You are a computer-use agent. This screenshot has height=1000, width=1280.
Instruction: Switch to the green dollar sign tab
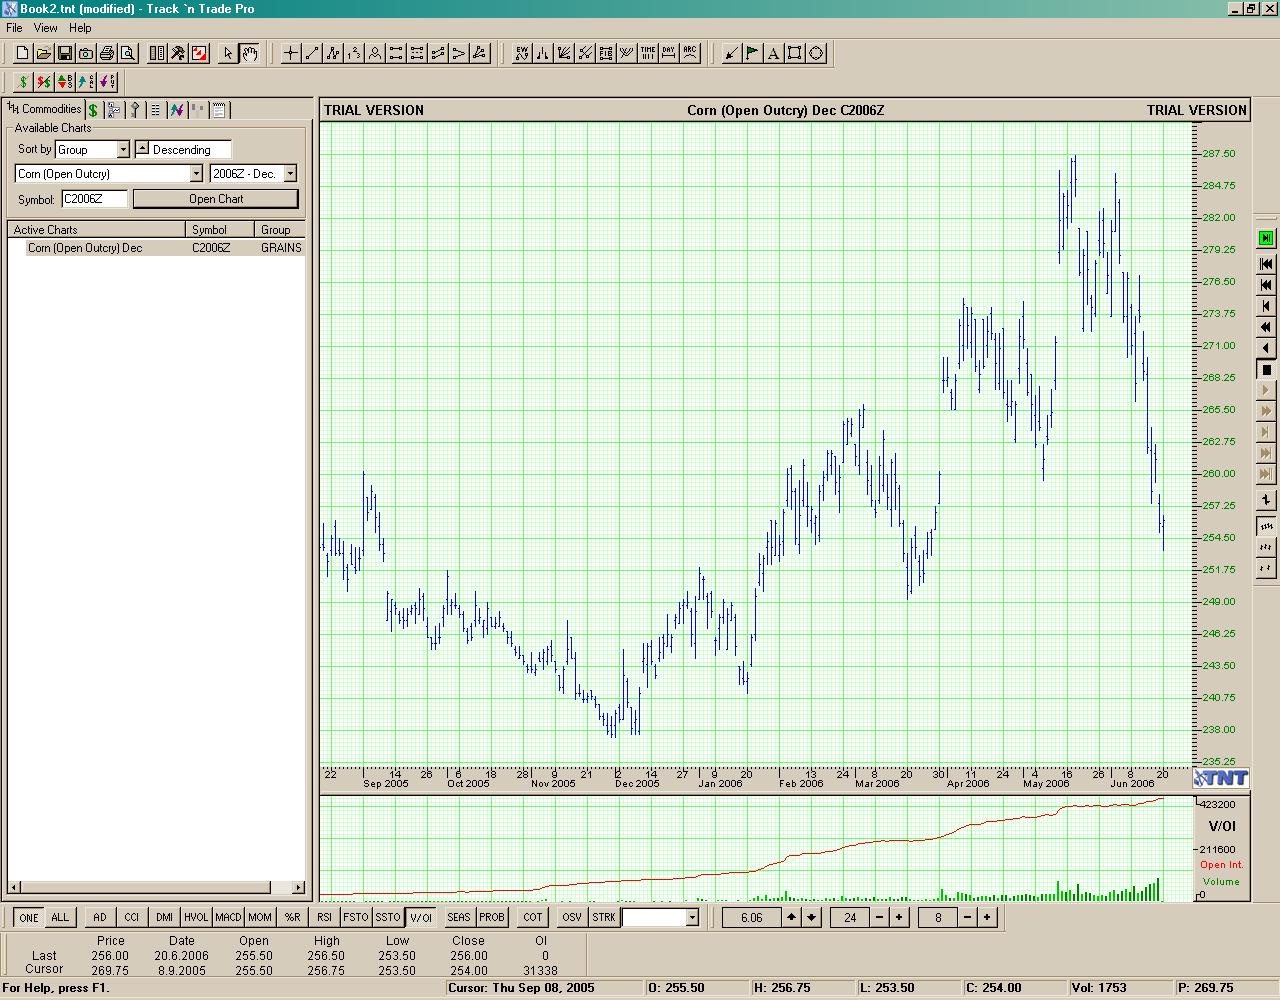93,110
